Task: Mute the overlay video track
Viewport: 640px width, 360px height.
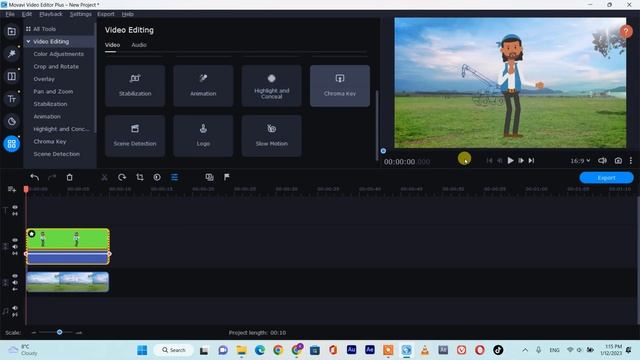Action: 15,247
